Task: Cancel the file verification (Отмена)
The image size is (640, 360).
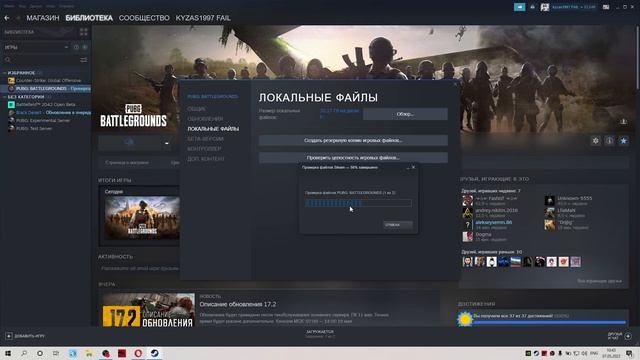Action: click(398, 225)
